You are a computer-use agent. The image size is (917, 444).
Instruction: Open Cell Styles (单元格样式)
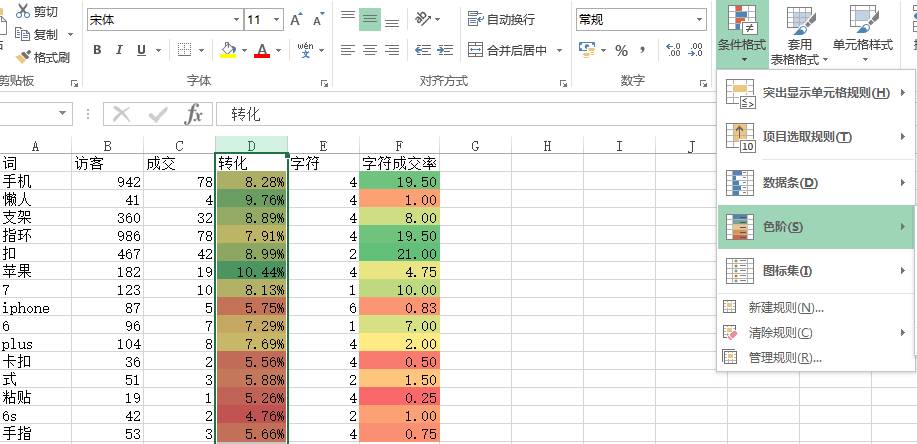tap(863, 35)
